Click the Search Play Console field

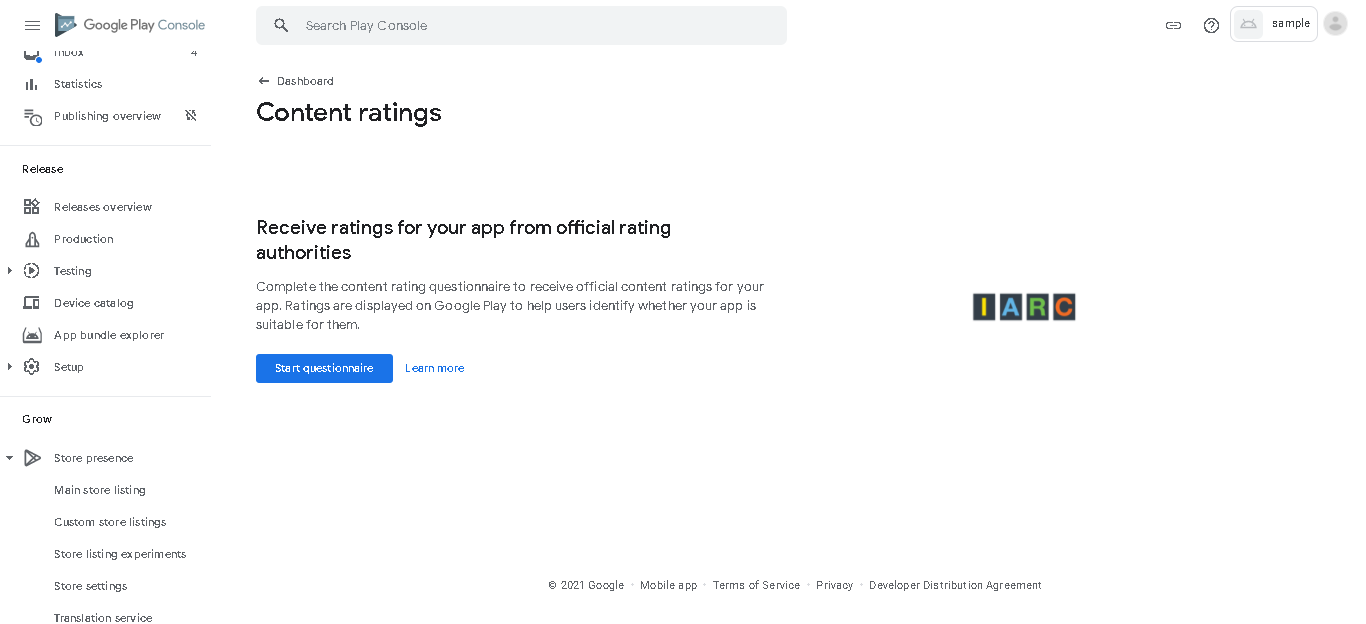coord(521,25)
